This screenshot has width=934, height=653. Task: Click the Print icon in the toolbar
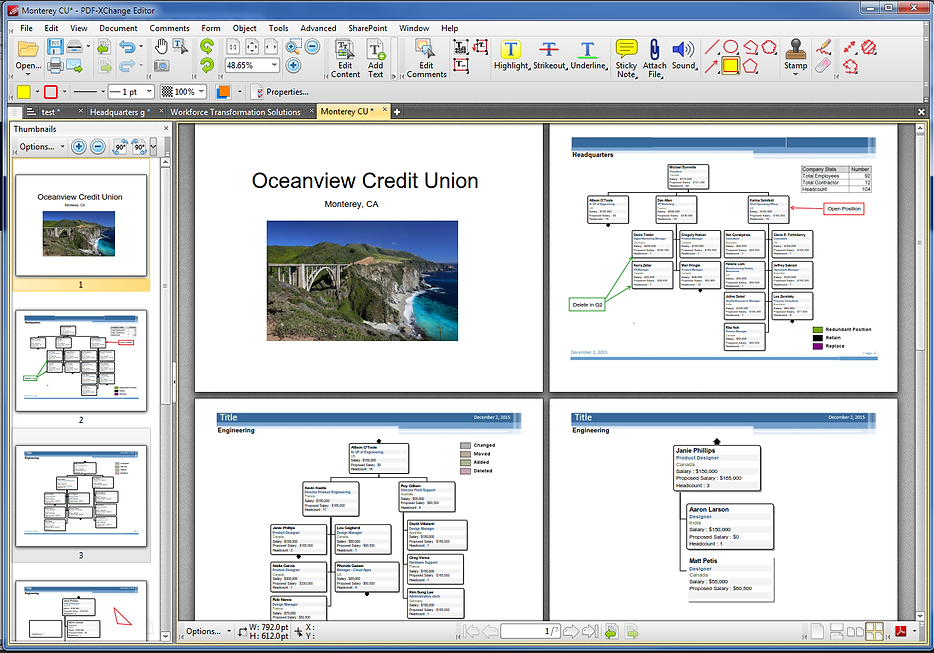pos(55,66)
